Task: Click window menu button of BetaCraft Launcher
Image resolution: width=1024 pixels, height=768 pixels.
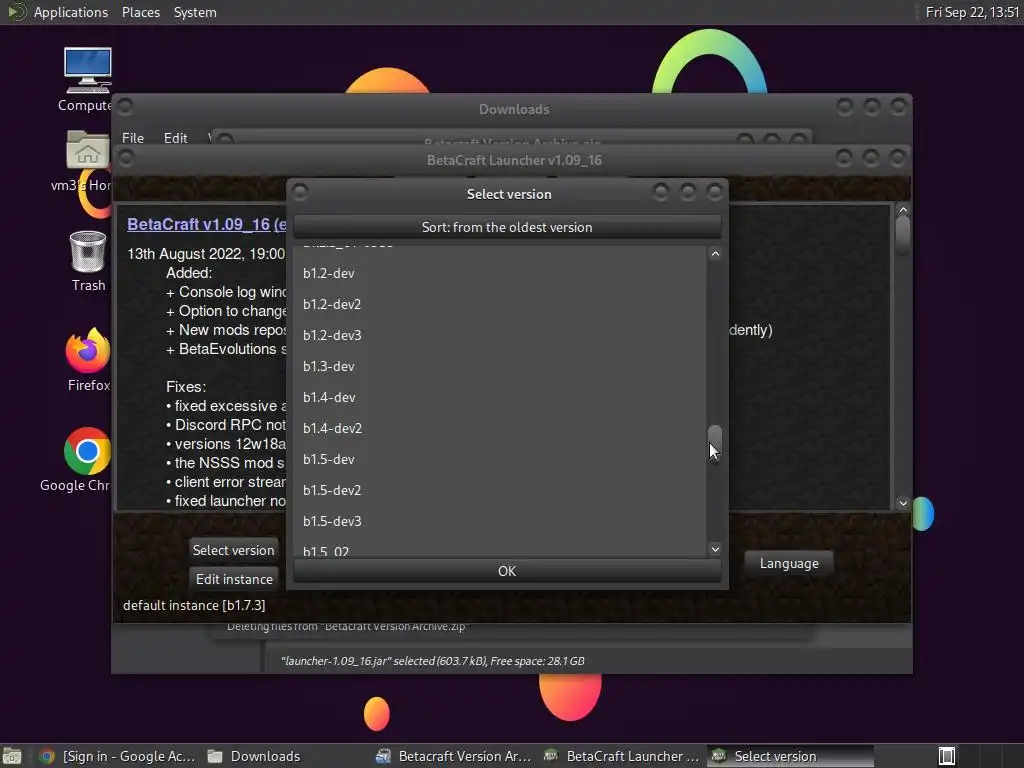Action: [x=126, y=158]
